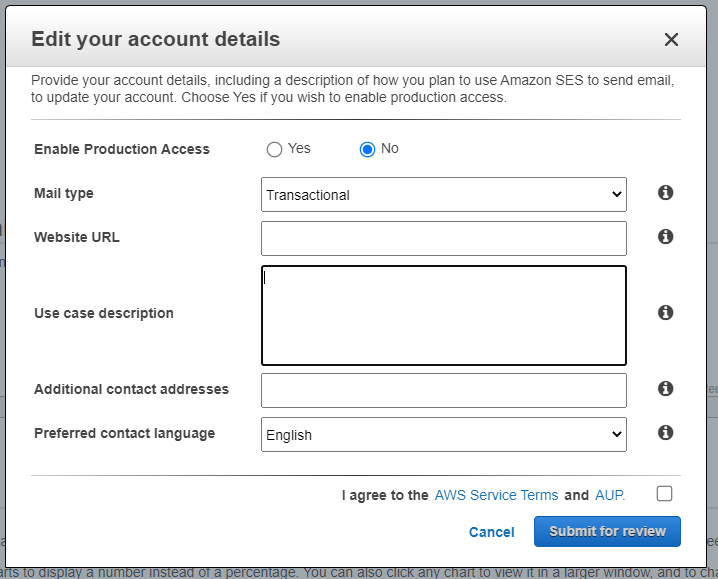Open the AUP link

pyautogui.click(x=609, y=495)
